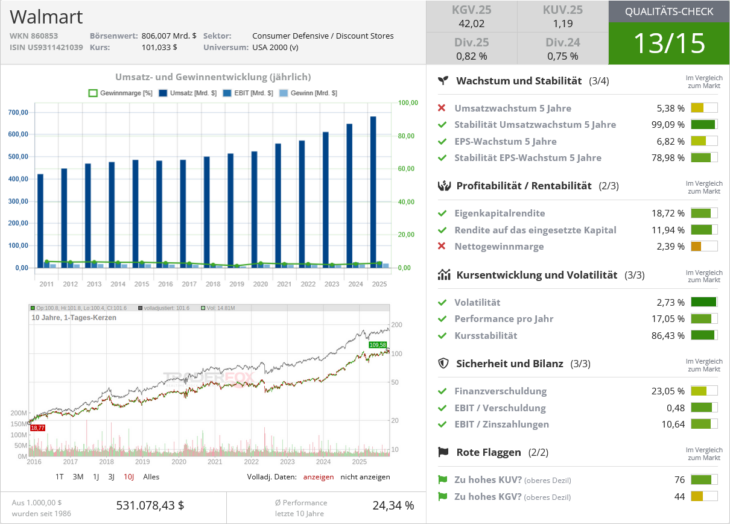
Task: Click the Volatilität green comparison bar
Action: [x=704, y=301]
